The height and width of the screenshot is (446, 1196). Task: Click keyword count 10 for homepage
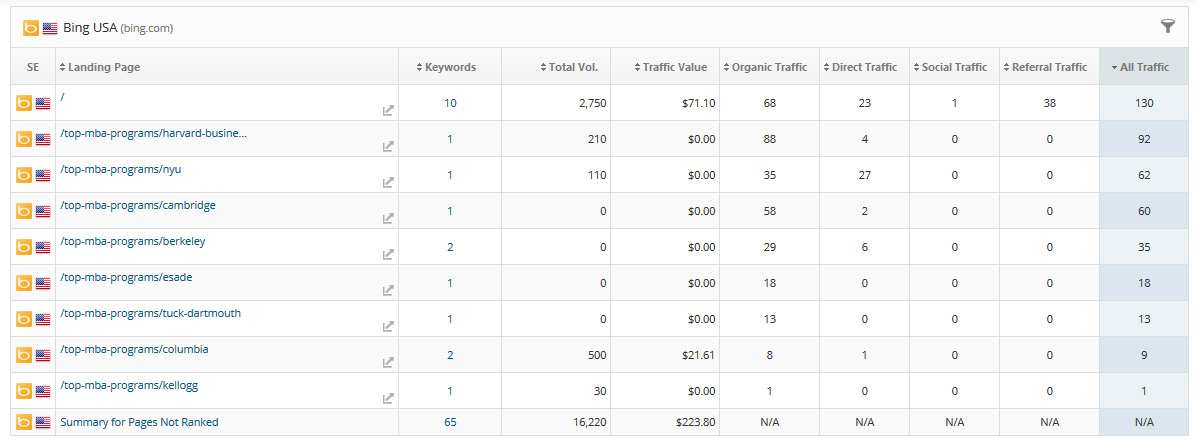coord(450,103)
